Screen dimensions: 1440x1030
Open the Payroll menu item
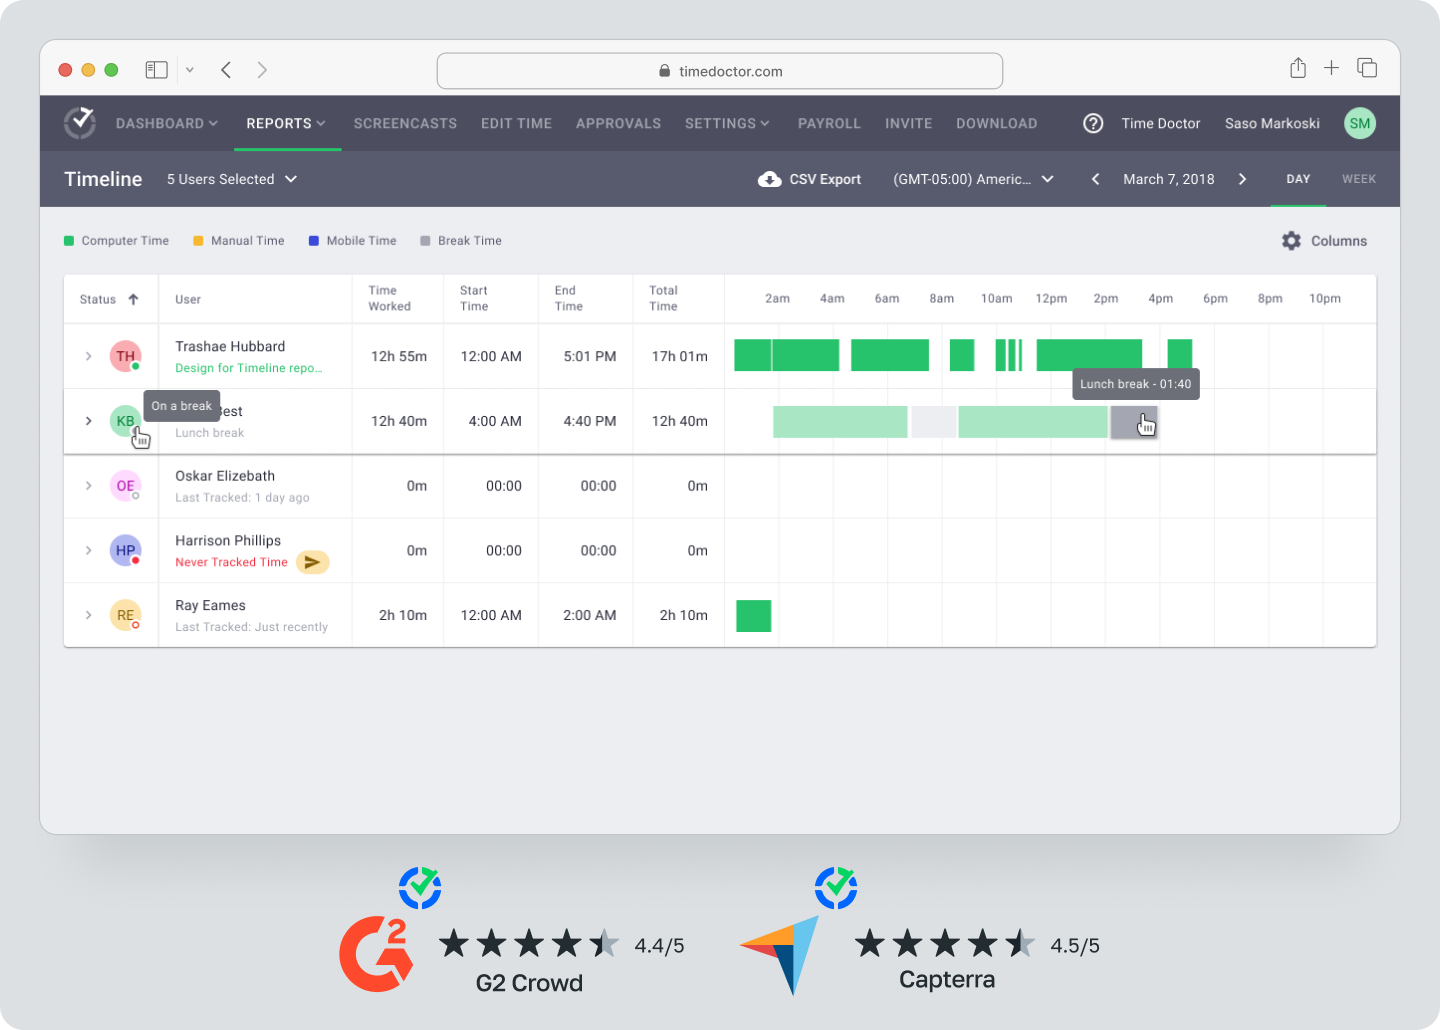(829, 123)
